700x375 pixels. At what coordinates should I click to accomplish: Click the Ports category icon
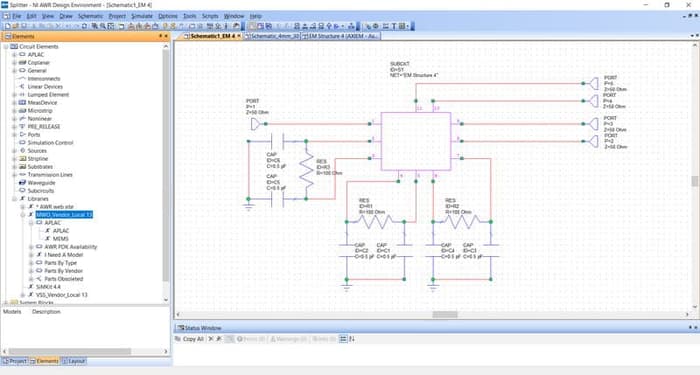22,134
